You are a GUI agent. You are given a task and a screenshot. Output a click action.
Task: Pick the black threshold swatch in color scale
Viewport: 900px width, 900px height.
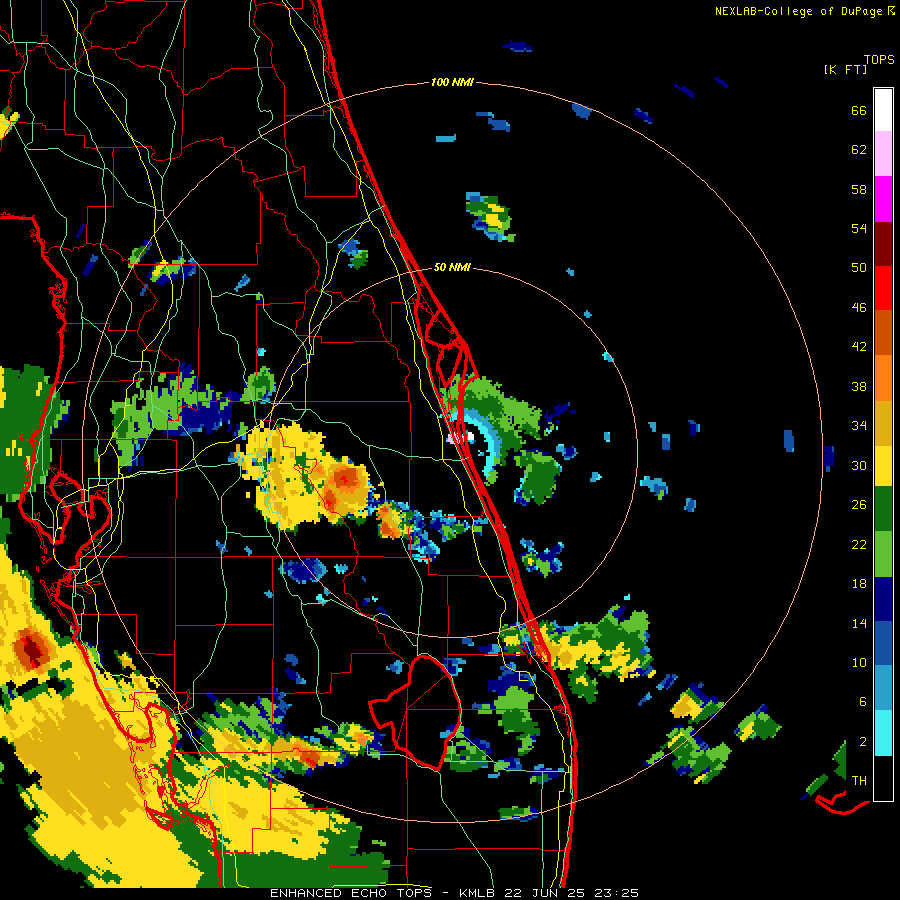(883, 778)
